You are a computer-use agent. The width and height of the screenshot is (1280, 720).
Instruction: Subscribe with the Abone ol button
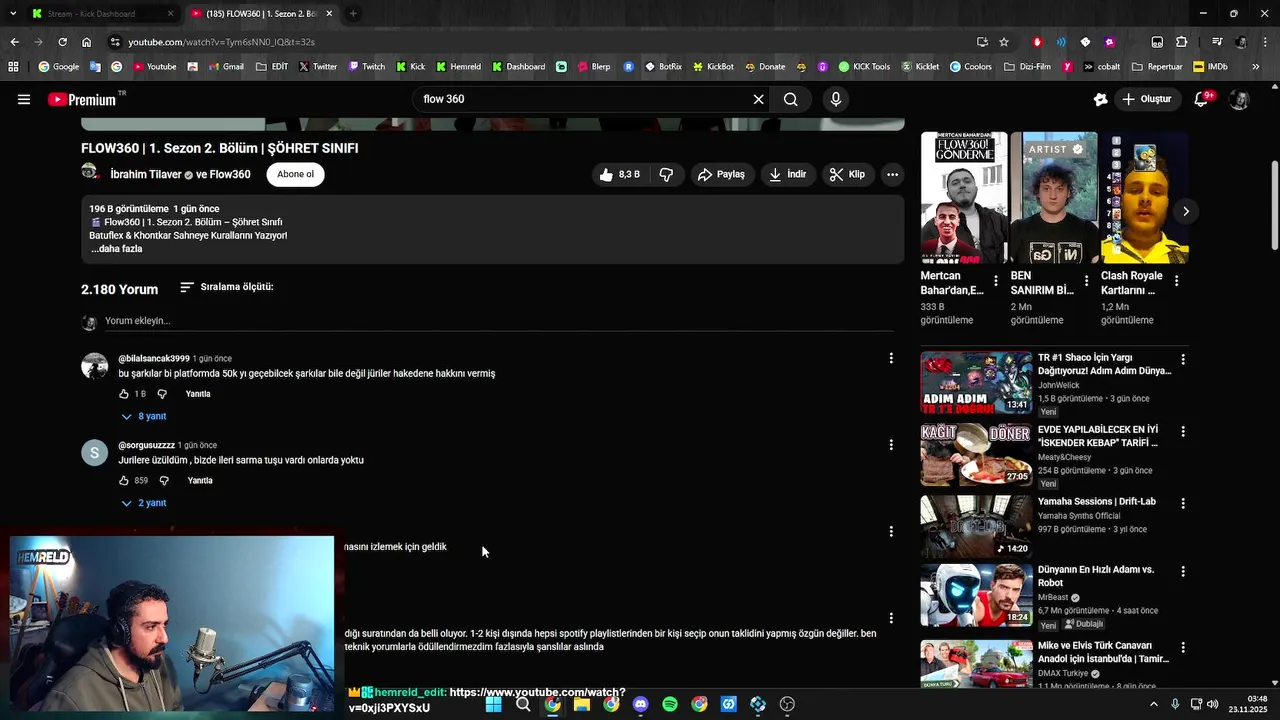[295, 174]
